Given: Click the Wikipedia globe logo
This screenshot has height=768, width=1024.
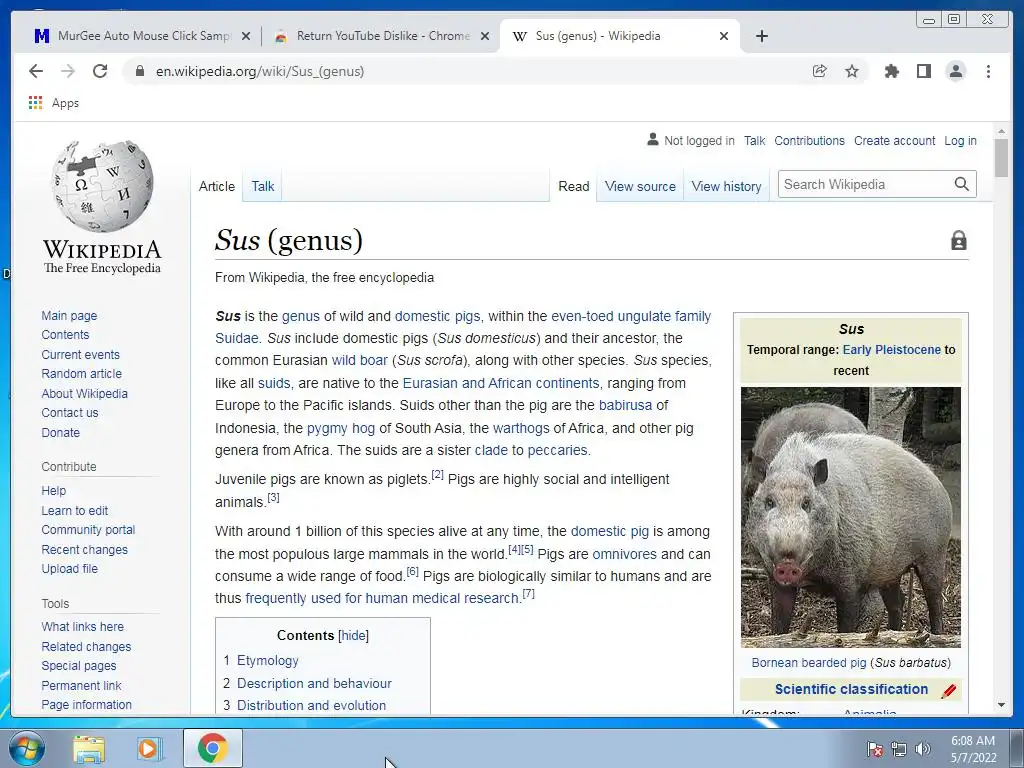Looking at the screenshot, I should tap(103, 185).
